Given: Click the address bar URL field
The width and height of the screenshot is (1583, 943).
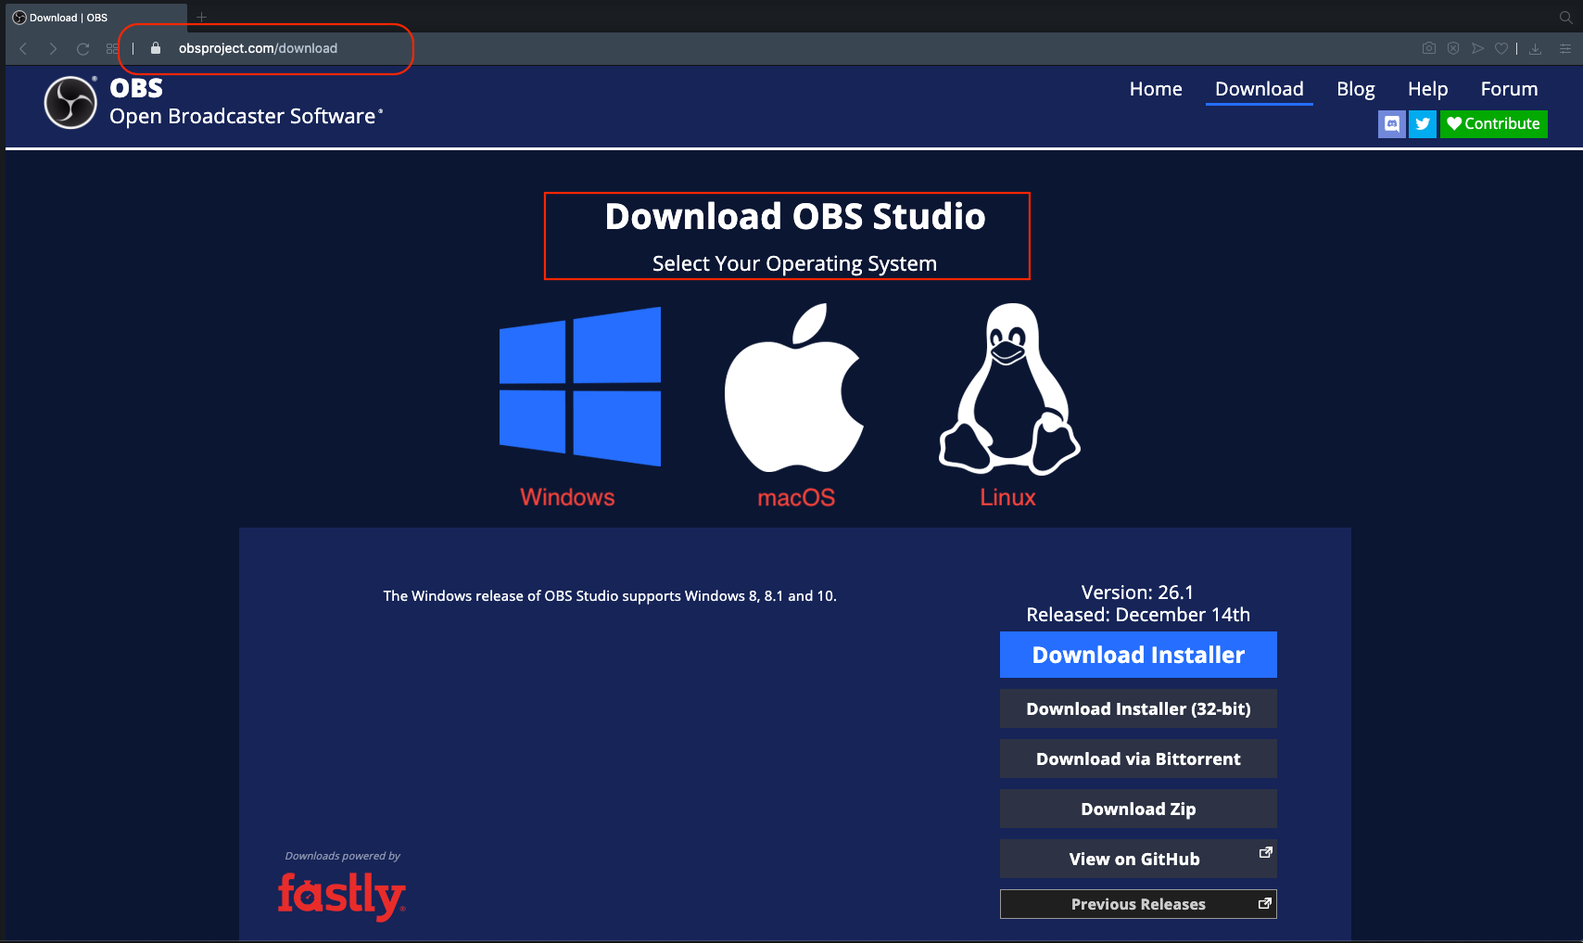Looking at the screenshot, I should pos(258,48).
